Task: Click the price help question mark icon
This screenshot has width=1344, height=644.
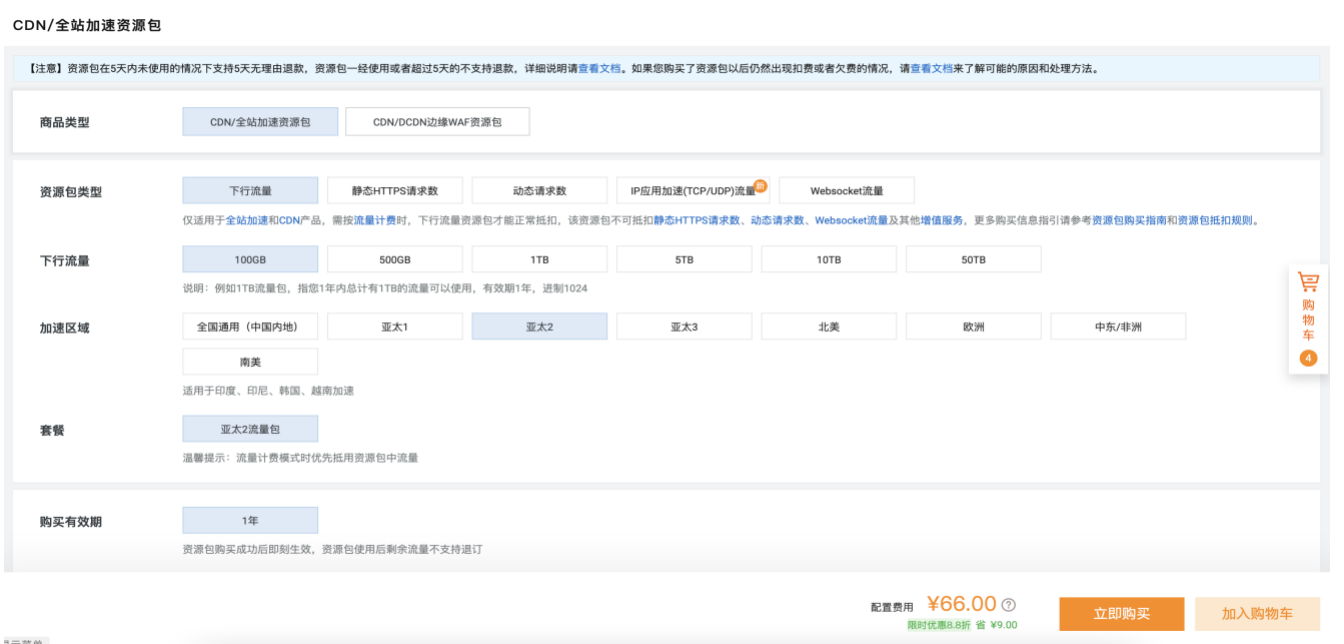Action: coord(1009,604)
